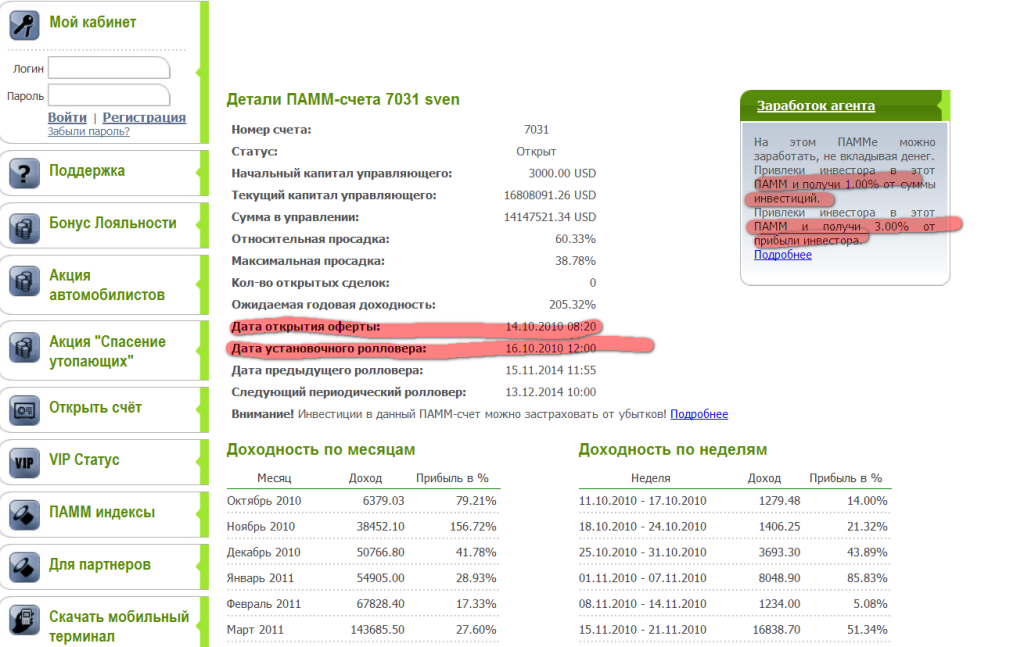Click the week 11.10.2010 - 17.10.2010
1024x647 pixels.
pos(643,501)
